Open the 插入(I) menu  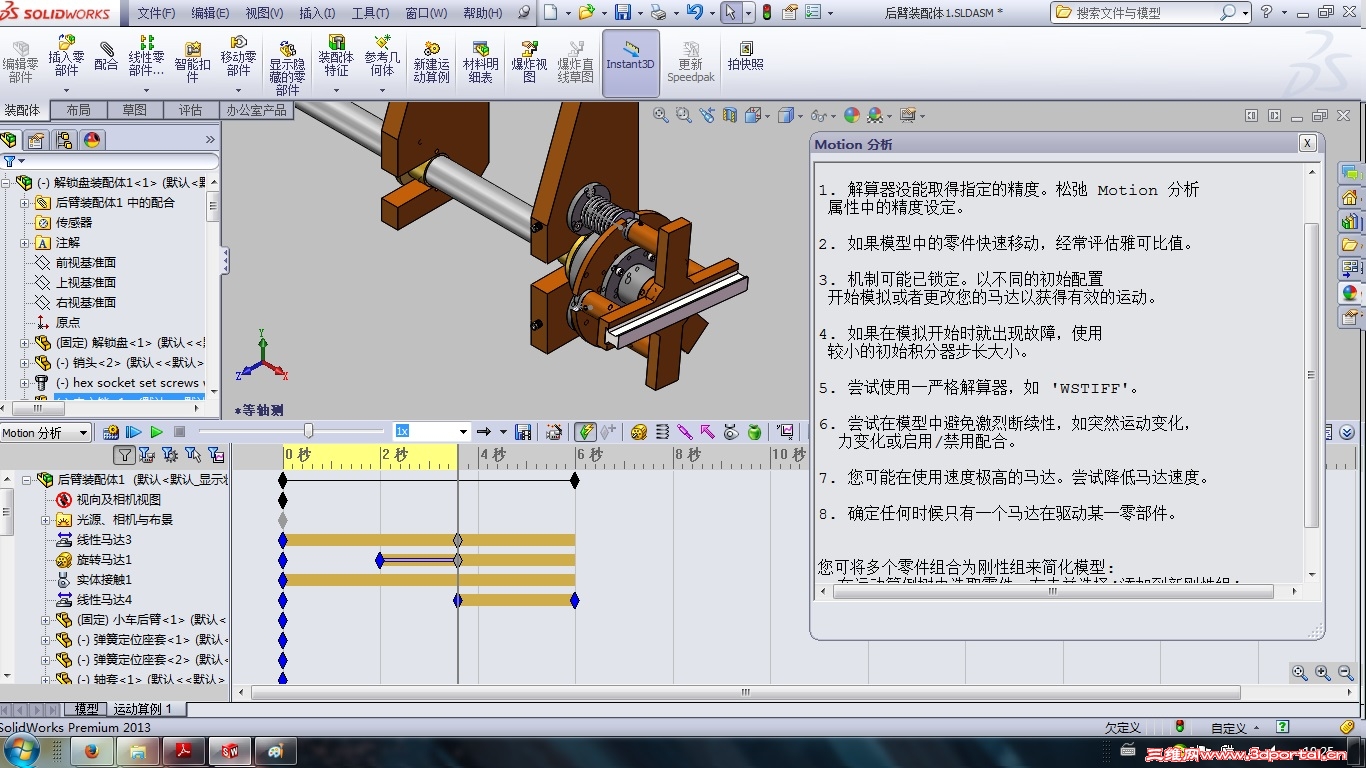318,13
